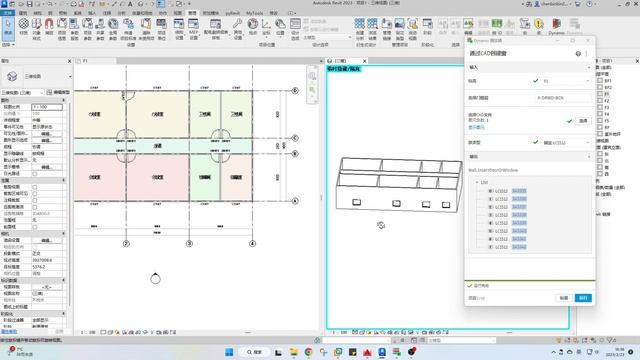Toggle Section Box checkbox in Properties
This screenshot has height=360, width=640.
35,227
